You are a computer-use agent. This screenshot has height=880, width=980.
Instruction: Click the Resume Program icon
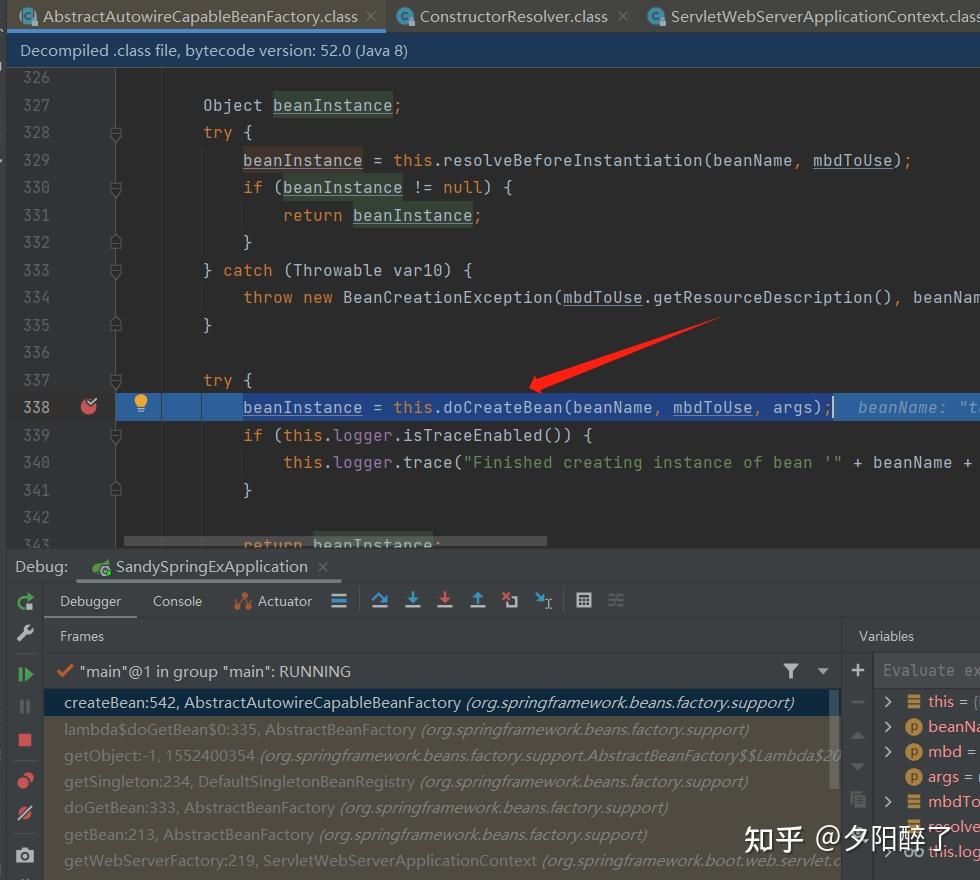click(25, 673)
